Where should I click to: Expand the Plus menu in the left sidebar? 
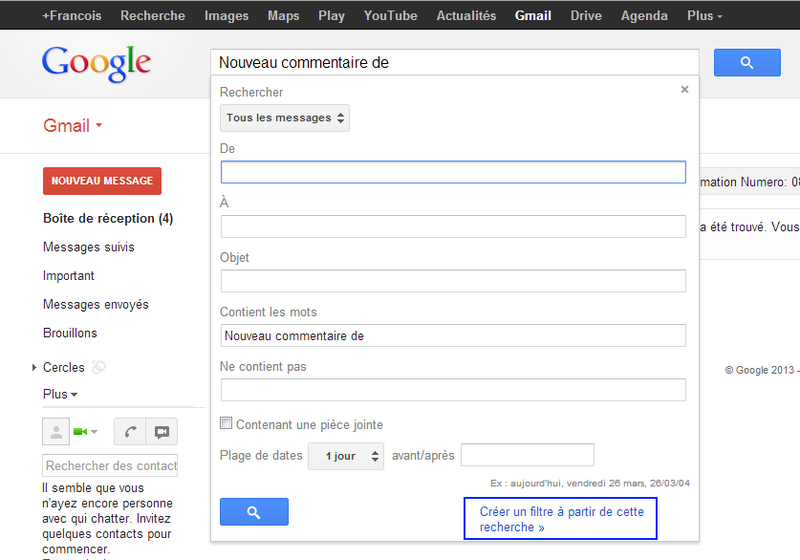(60, 394)
